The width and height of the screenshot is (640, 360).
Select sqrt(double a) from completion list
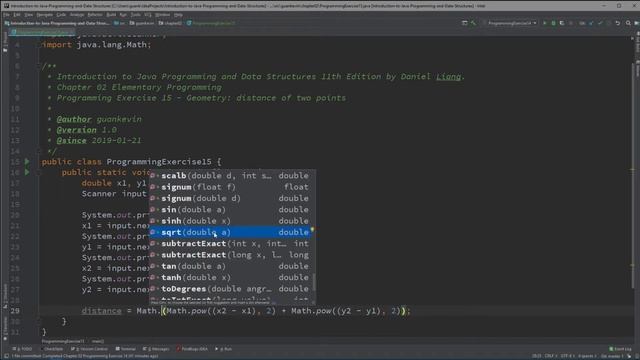(x=231, y=232)
